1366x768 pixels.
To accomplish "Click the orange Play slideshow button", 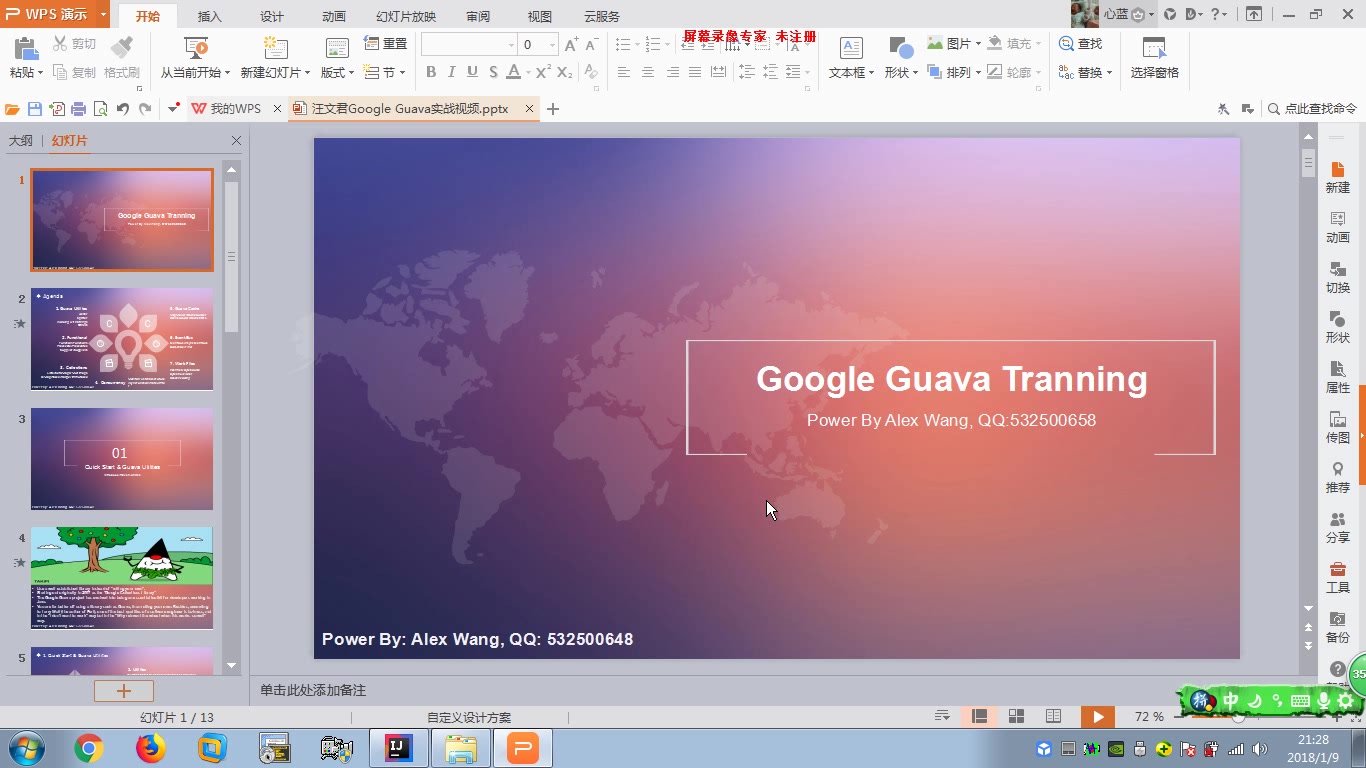I will [x=1098, y=716].
